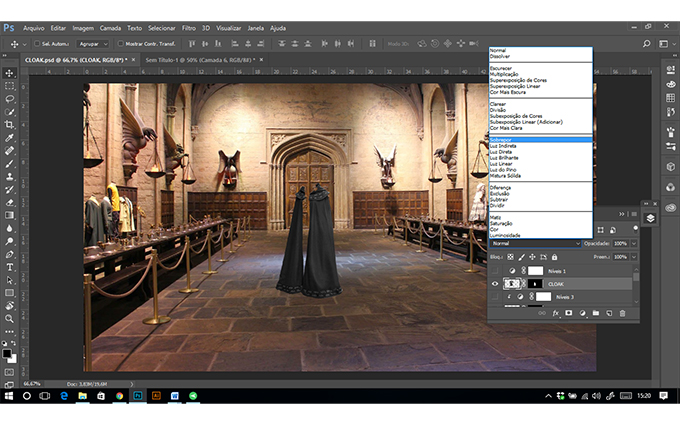Choose Luz Indireta blend mode

(503, 146)
